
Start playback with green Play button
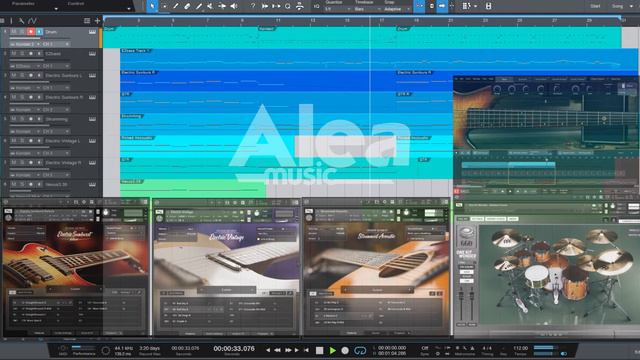(333, 350)
